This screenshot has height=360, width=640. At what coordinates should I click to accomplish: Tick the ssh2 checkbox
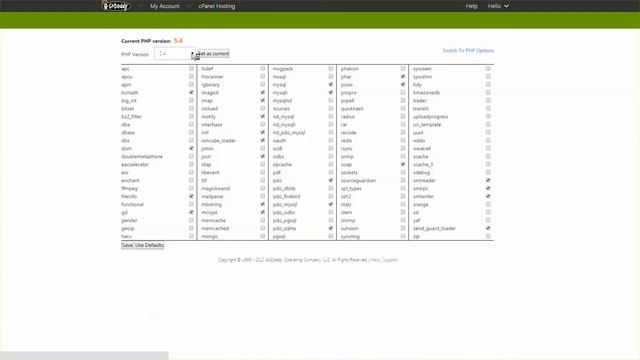403,196
